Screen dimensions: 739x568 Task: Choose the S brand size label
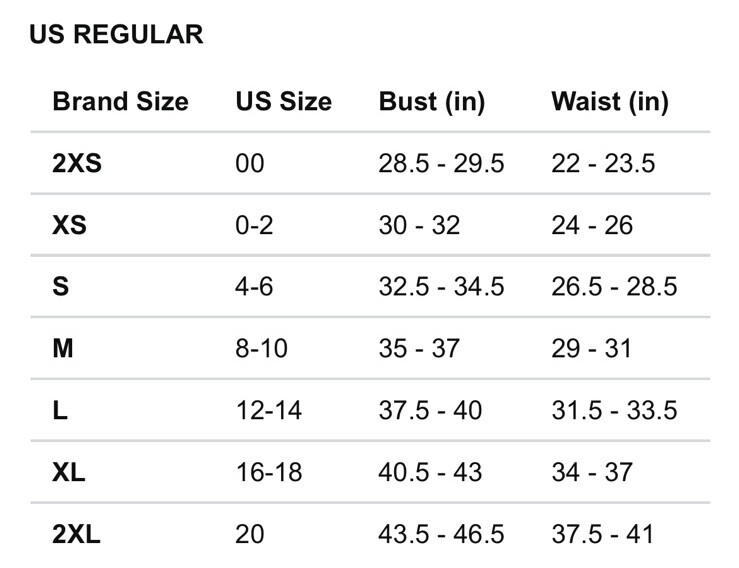coord(61,287)
